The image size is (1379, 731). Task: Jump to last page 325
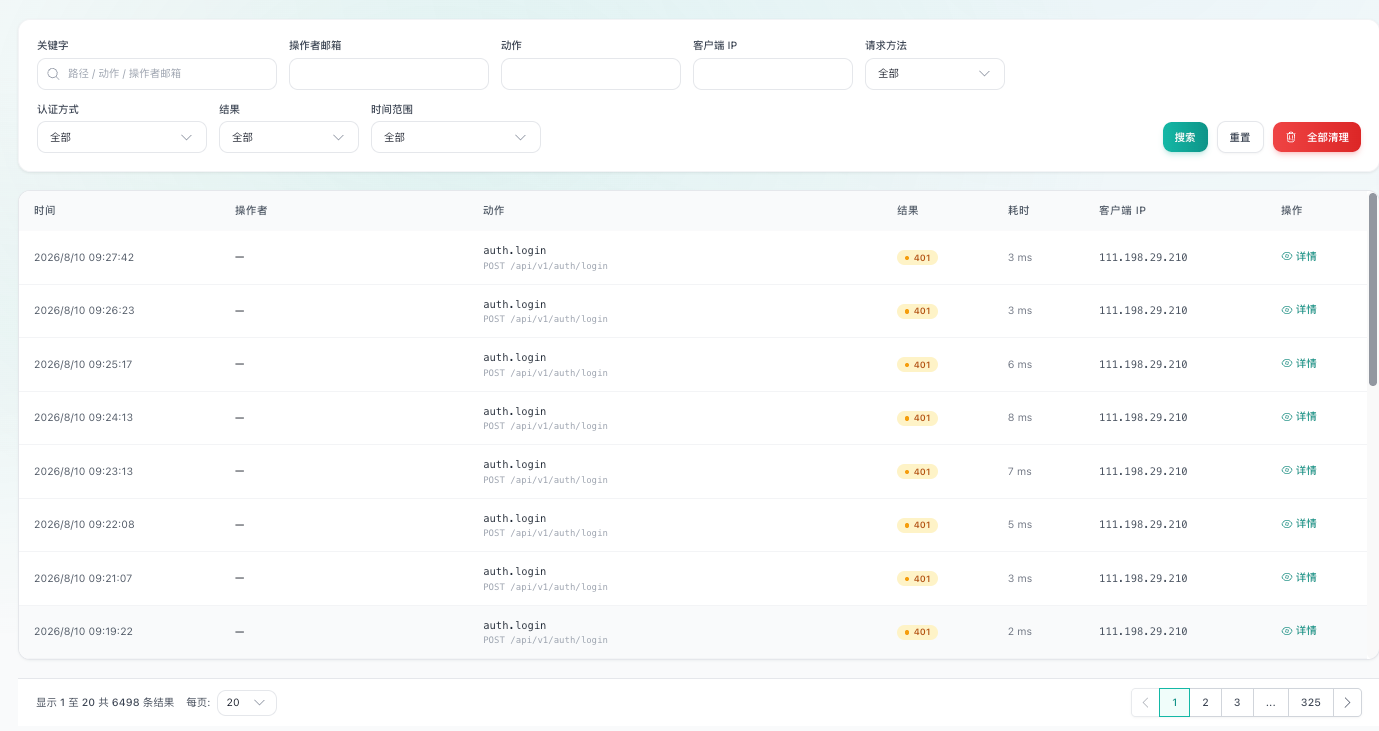[x=1311, y=703]
